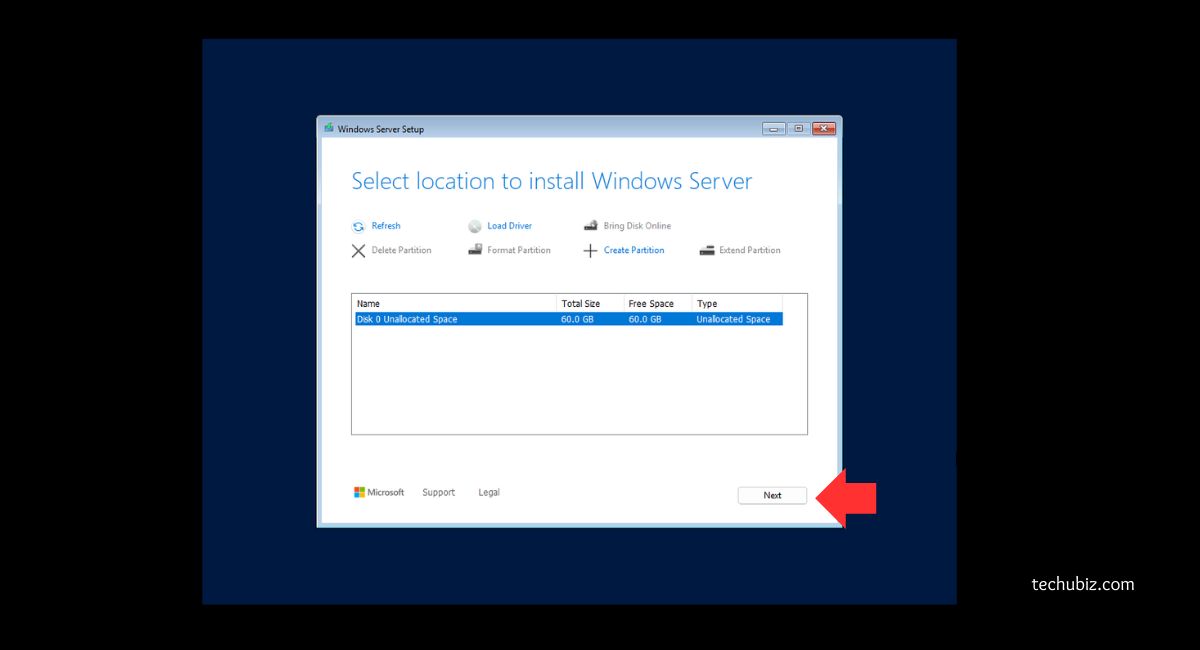Sort list by Name column header

tap(454, 303)
